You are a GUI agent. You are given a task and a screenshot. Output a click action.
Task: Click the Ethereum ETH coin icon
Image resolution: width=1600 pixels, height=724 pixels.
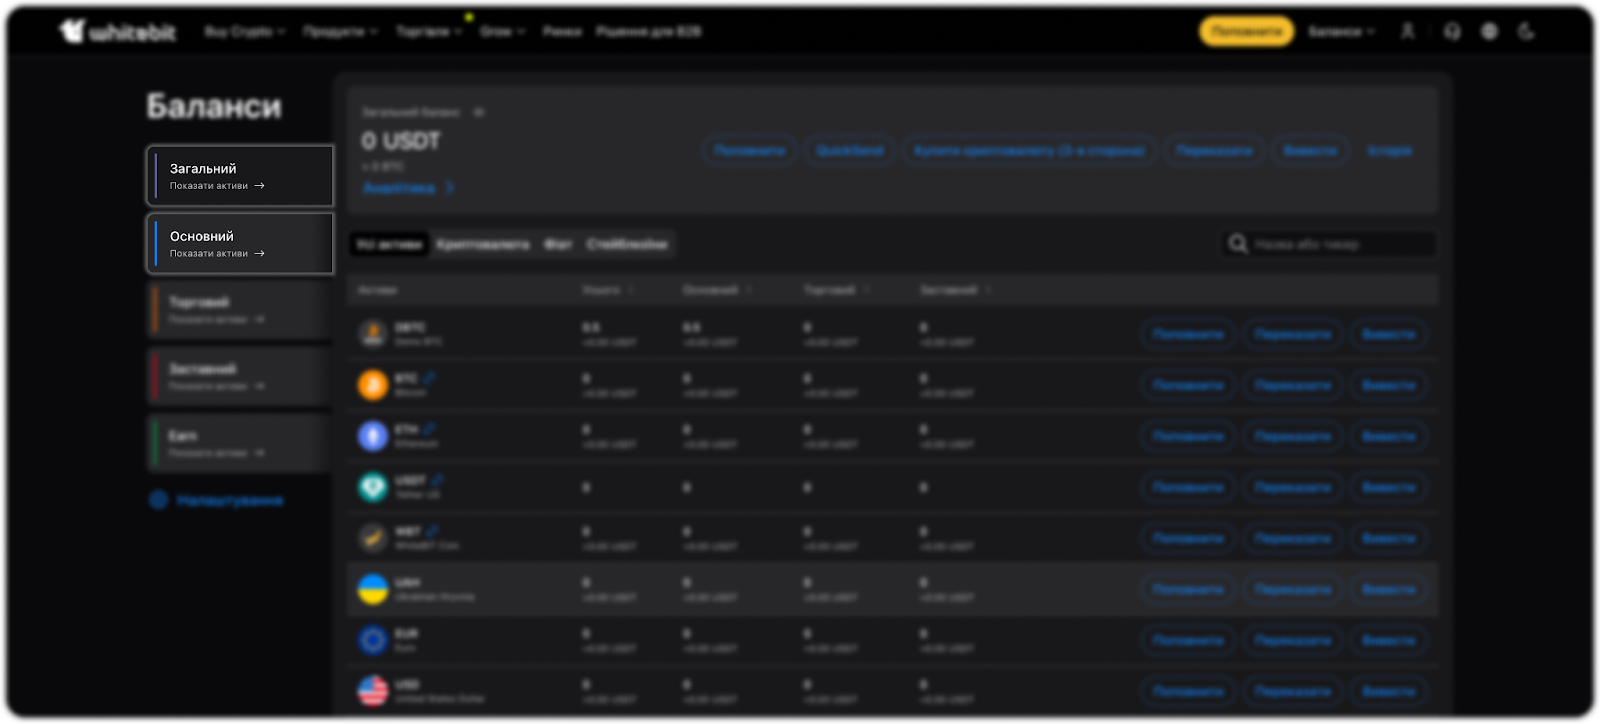[x=373, y=436]
